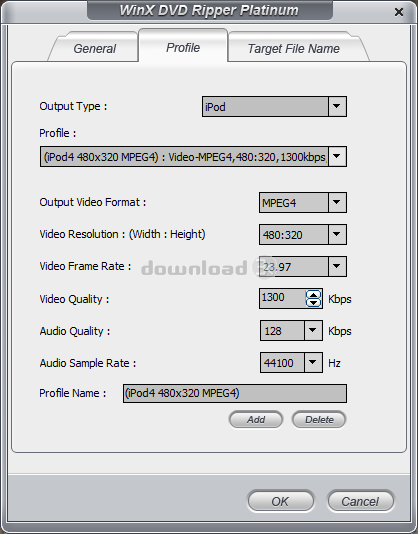This screenshot has width=418, height=534.
Task: Expand the Audio Sample Rate dropdown
Action: click(313, 362)
